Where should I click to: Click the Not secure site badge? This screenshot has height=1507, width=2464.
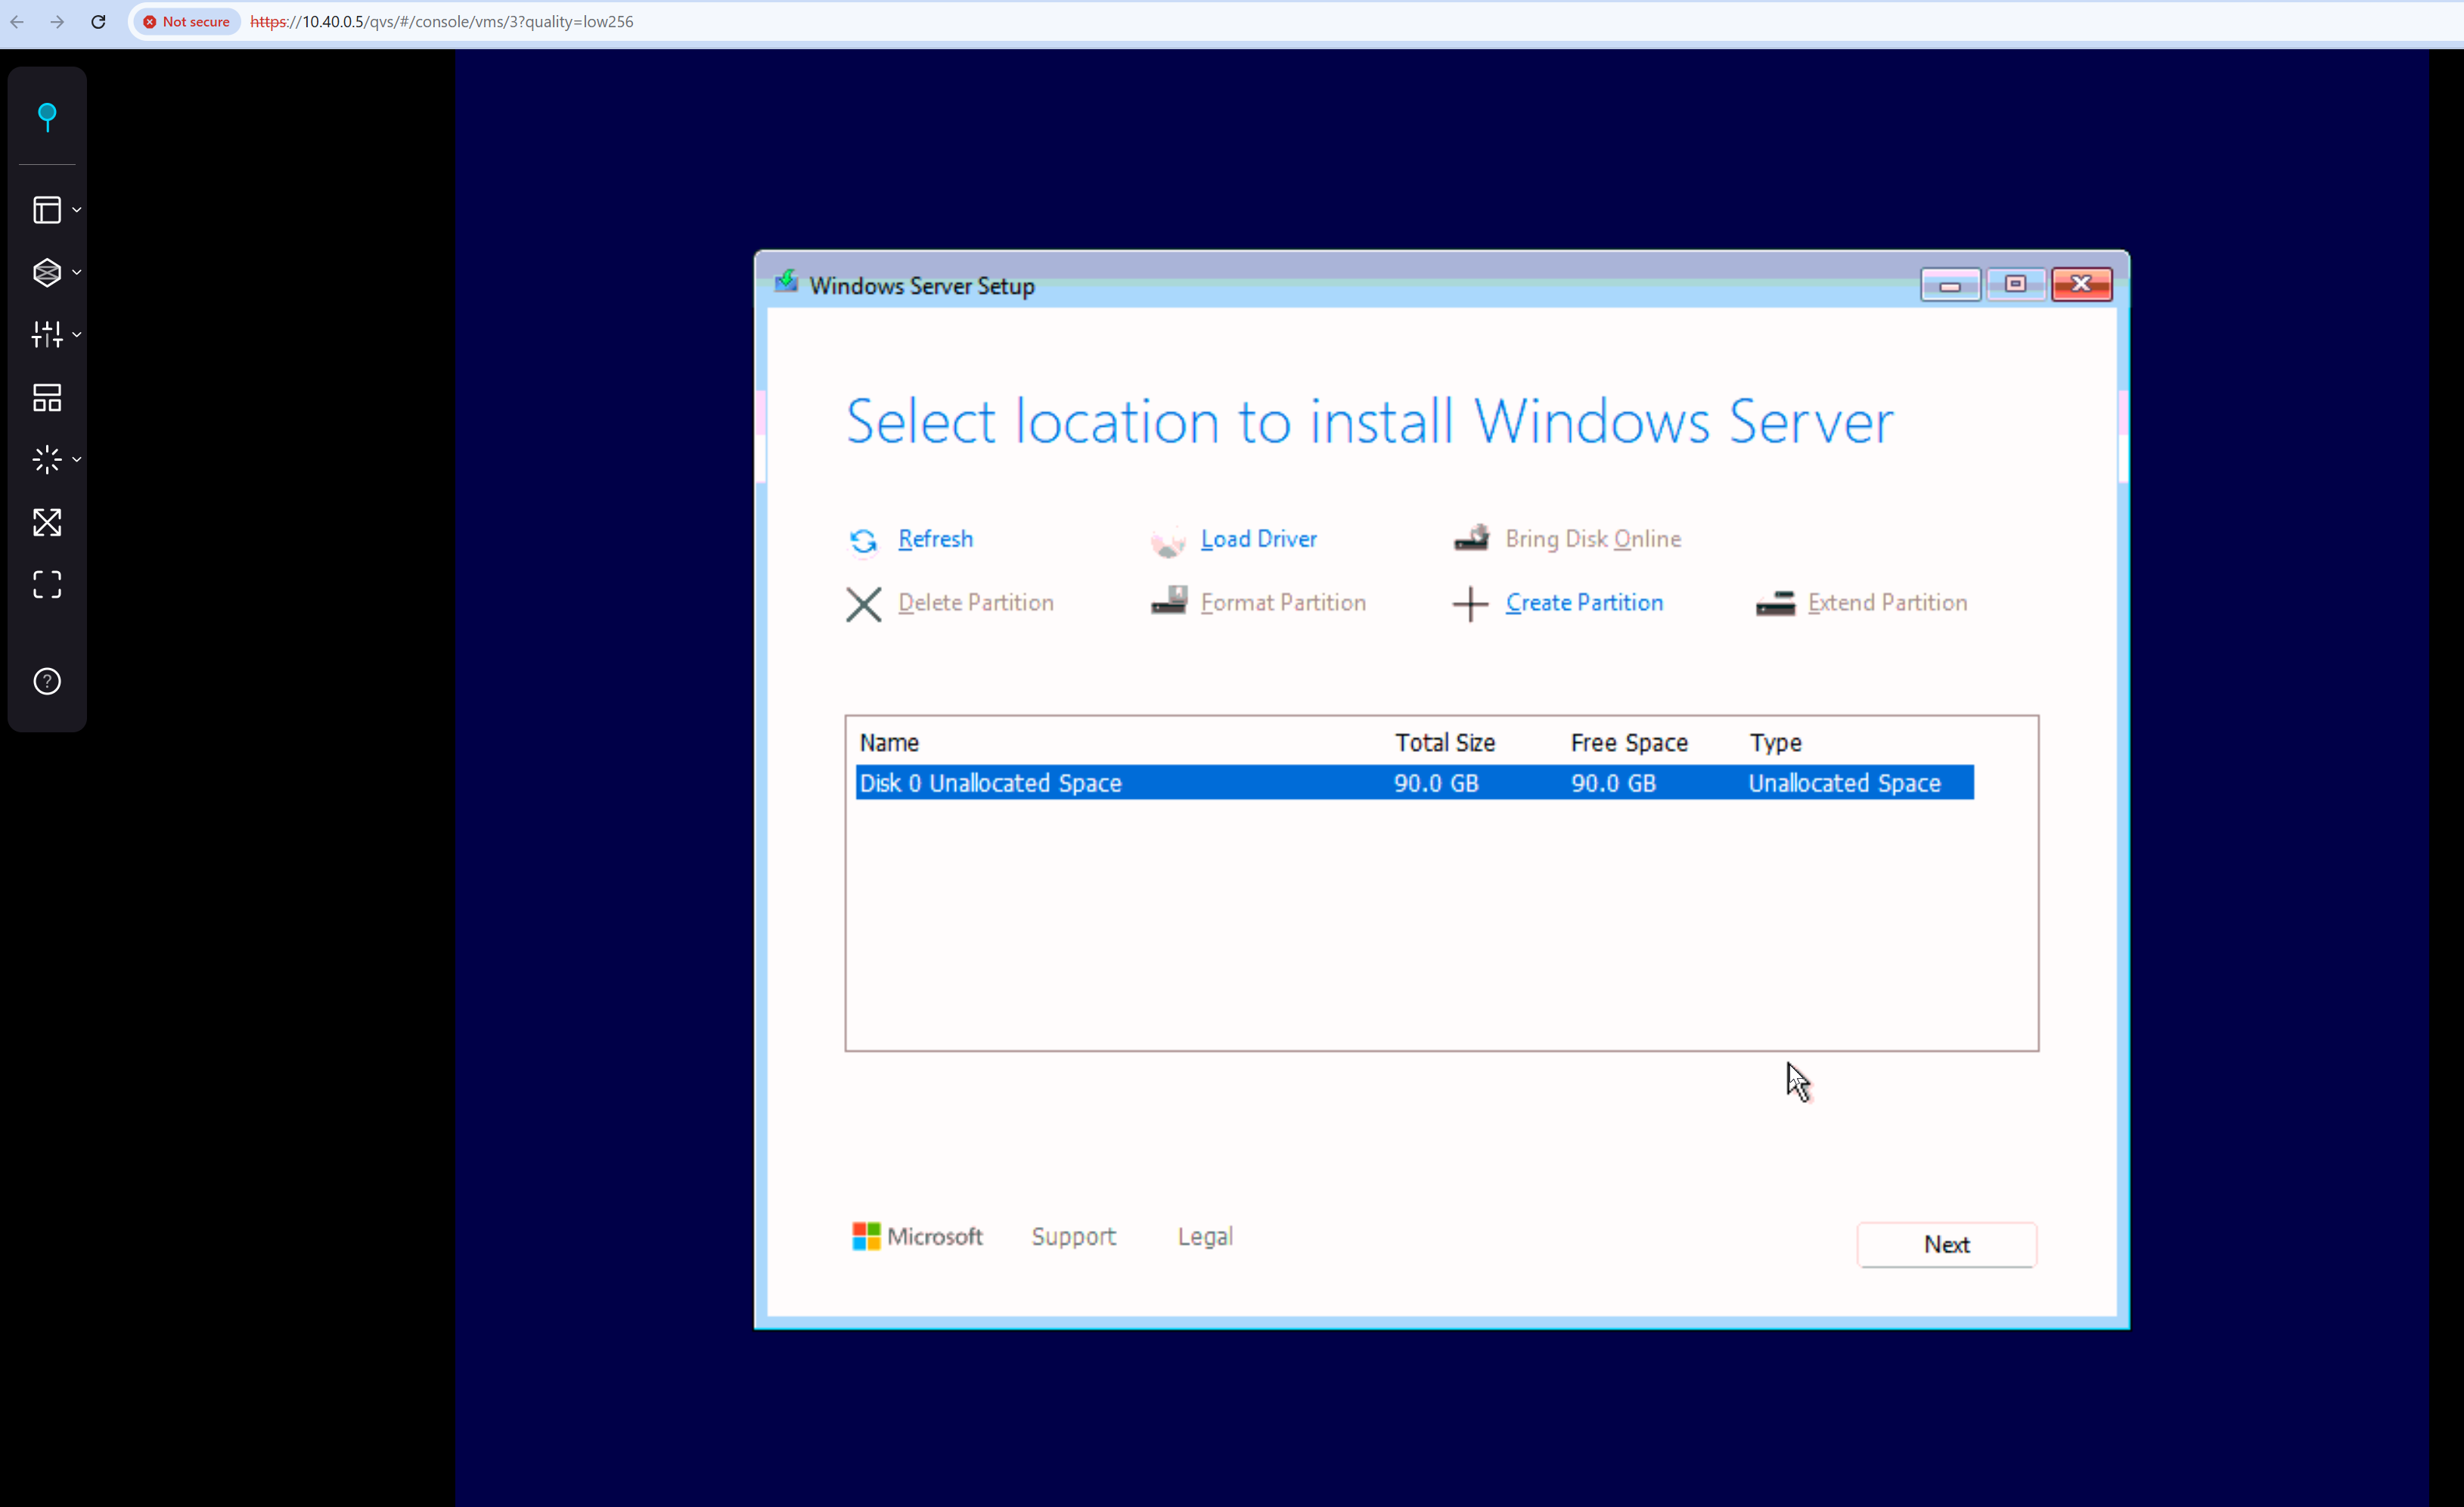coord(187,22)
